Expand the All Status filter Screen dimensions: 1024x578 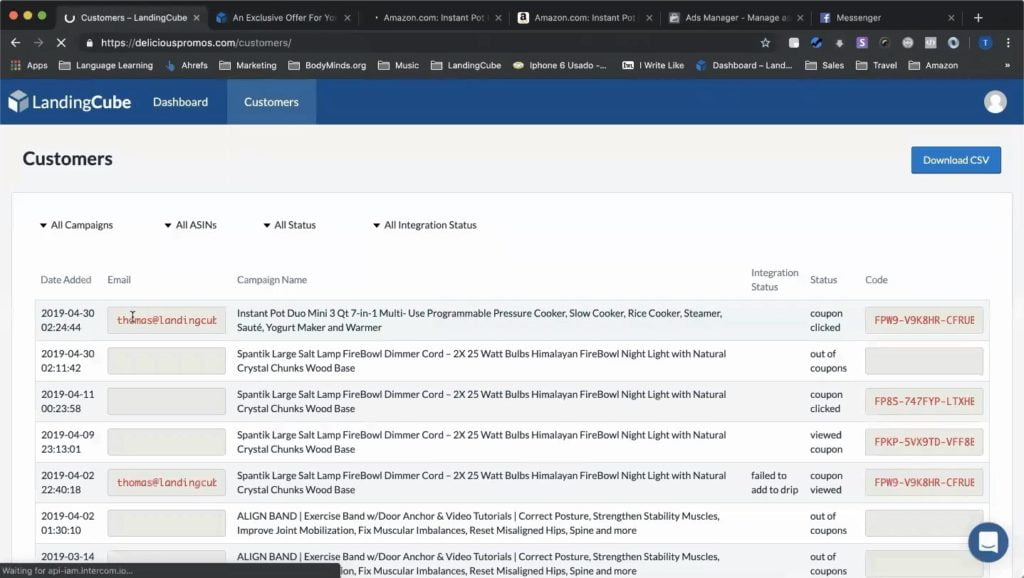click(x=289, y=225)
